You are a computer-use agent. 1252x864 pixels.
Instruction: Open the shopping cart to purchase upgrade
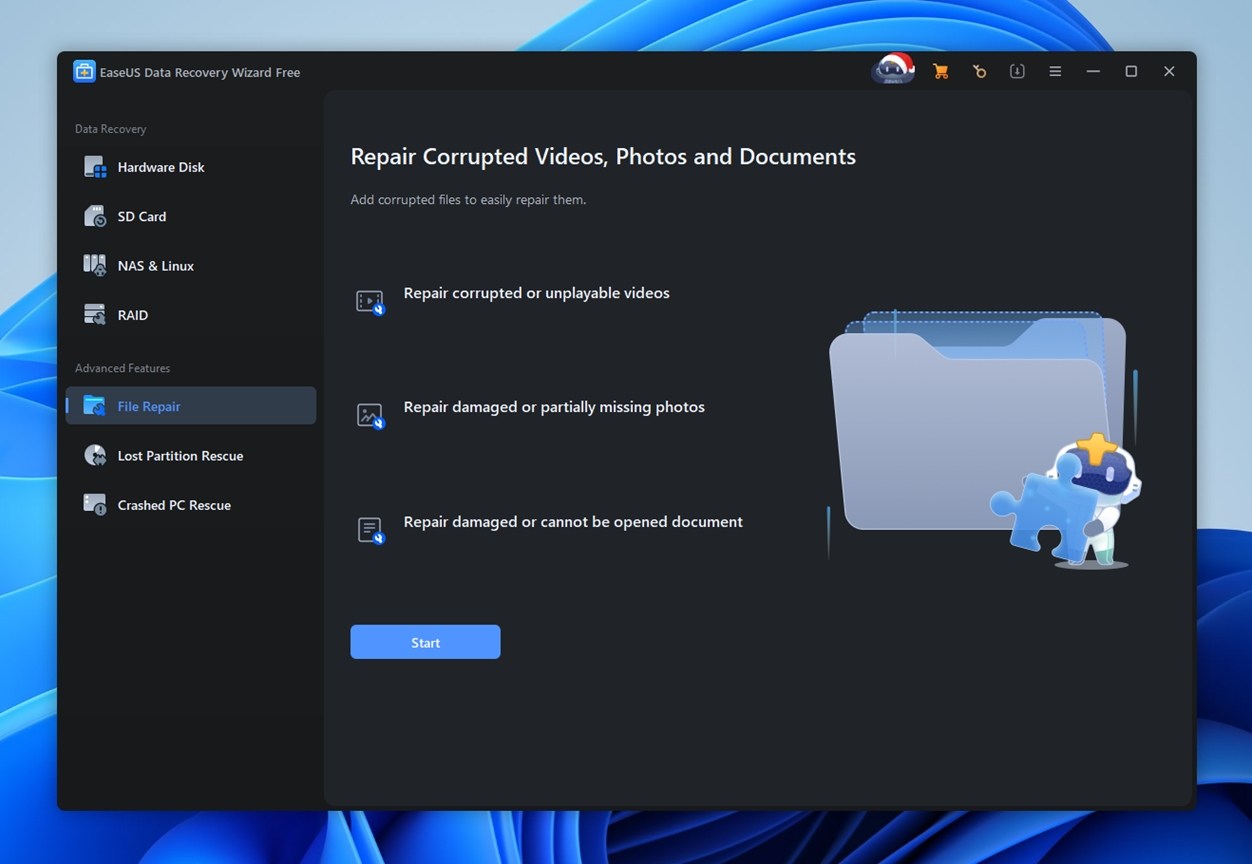[x=940, y=71]
